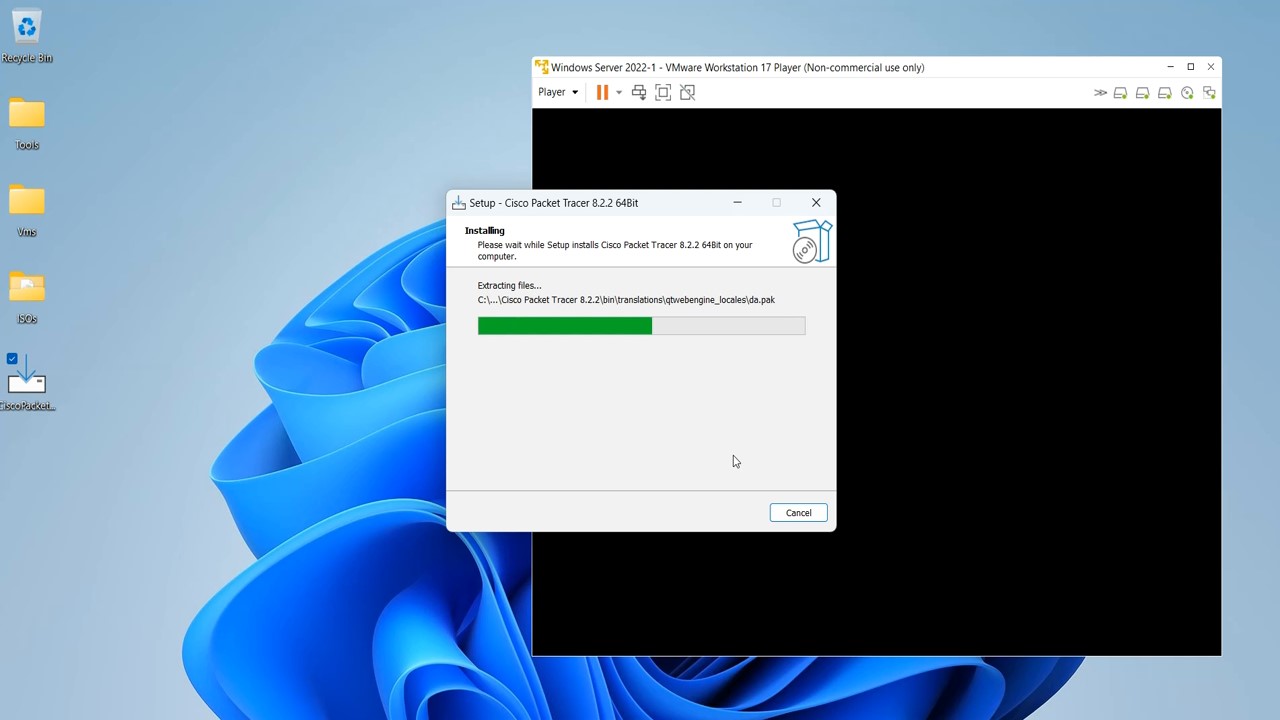Click the da.pak file path text
Image resolution: width=1280 pixels, height=720 pixels.
click(x=626, y=300)
